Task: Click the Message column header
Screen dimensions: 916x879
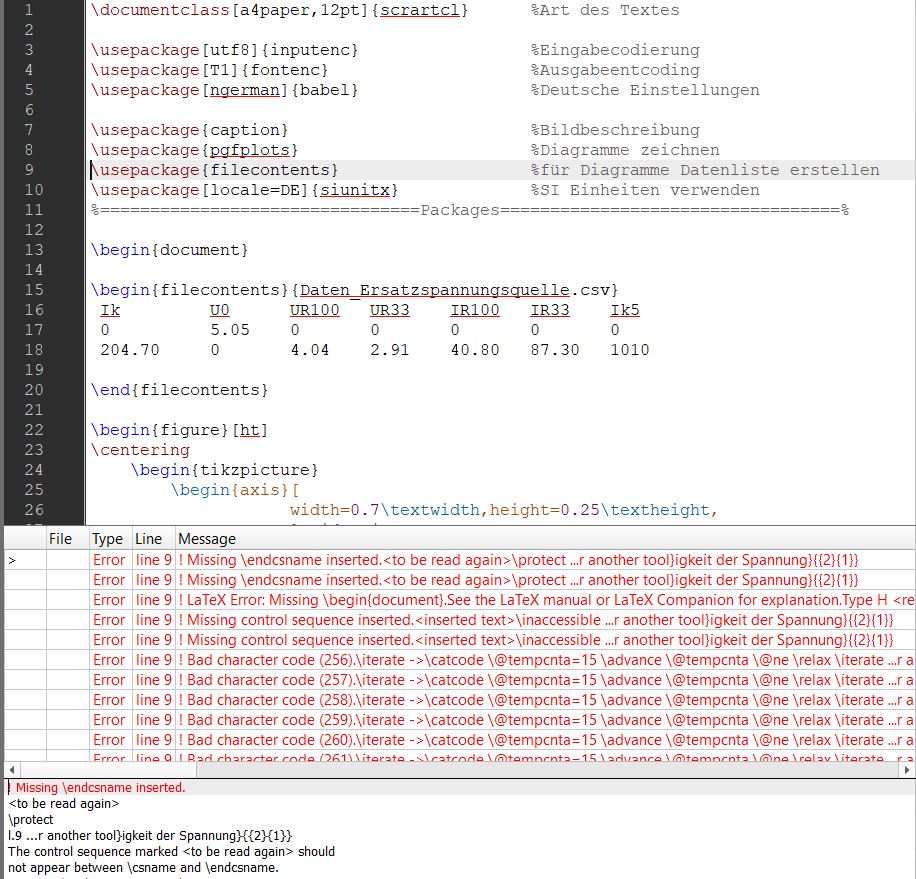Action: pos(207,539)
